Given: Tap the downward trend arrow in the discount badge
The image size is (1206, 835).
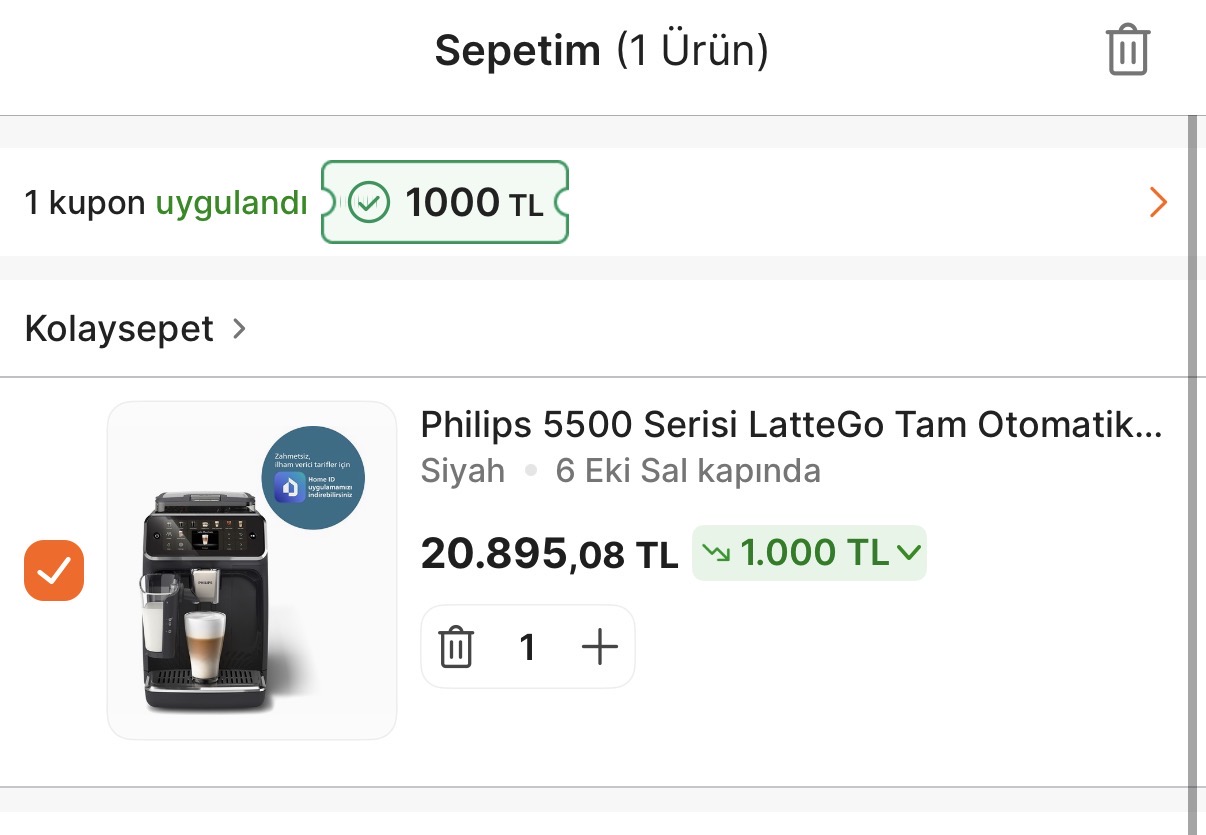Looking at the screenshot, I should click(716, 552).
